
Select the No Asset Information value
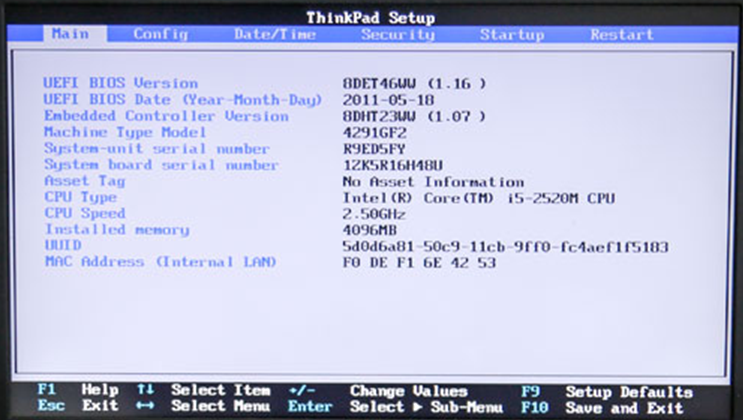pos(434,182)
